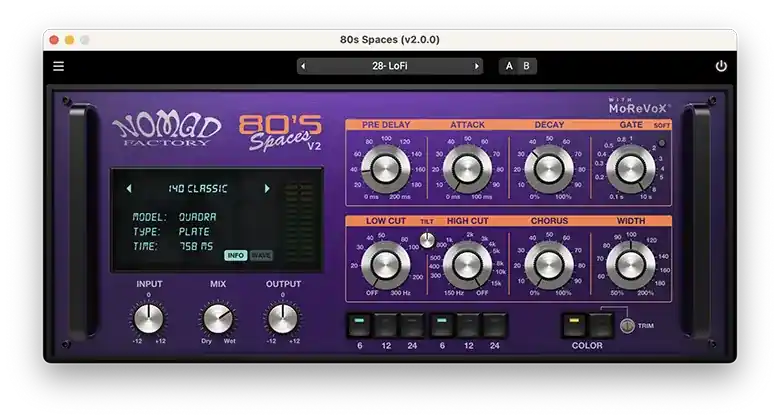Image resolution: width=780 pixels, height=420 pixels.
Task: Enable the low cut 12 dB slope button
Action: (386, 326)
